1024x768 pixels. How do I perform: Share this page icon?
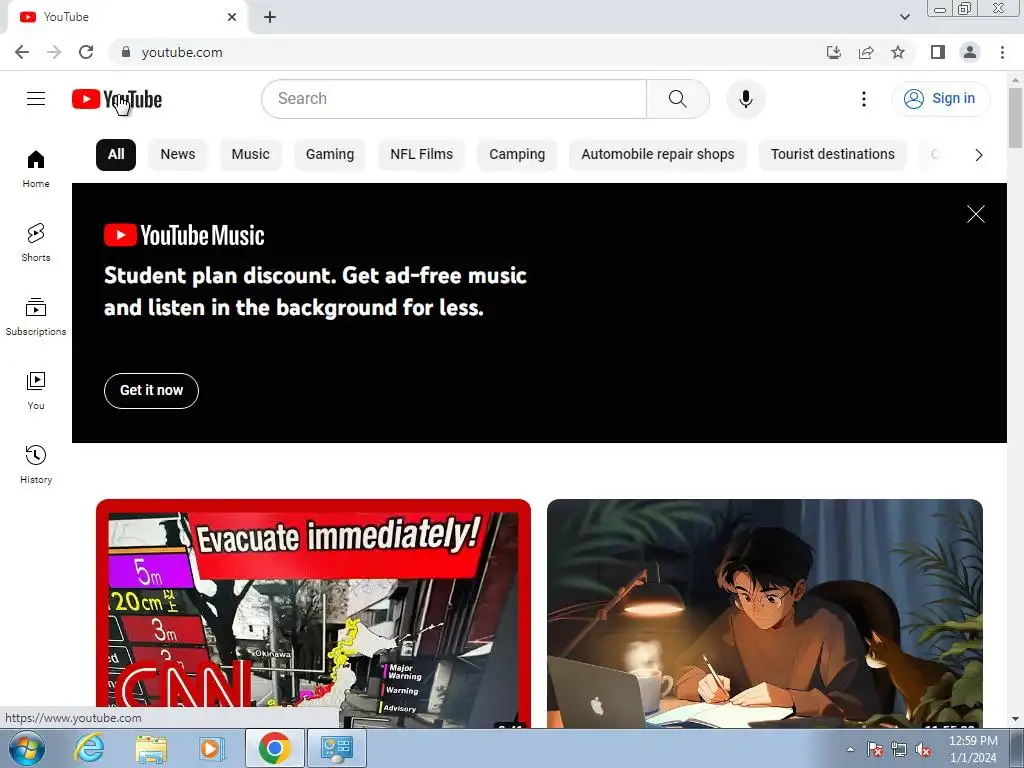coord(866,52)
